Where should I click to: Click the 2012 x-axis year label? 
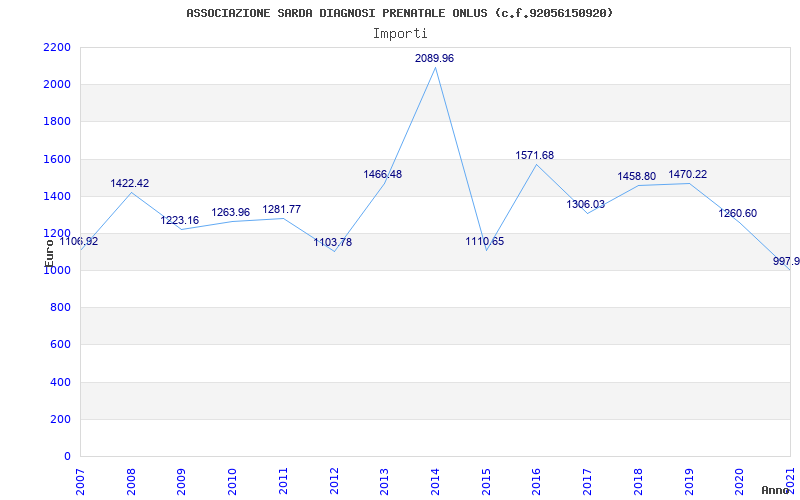click(x=334, y=482)
